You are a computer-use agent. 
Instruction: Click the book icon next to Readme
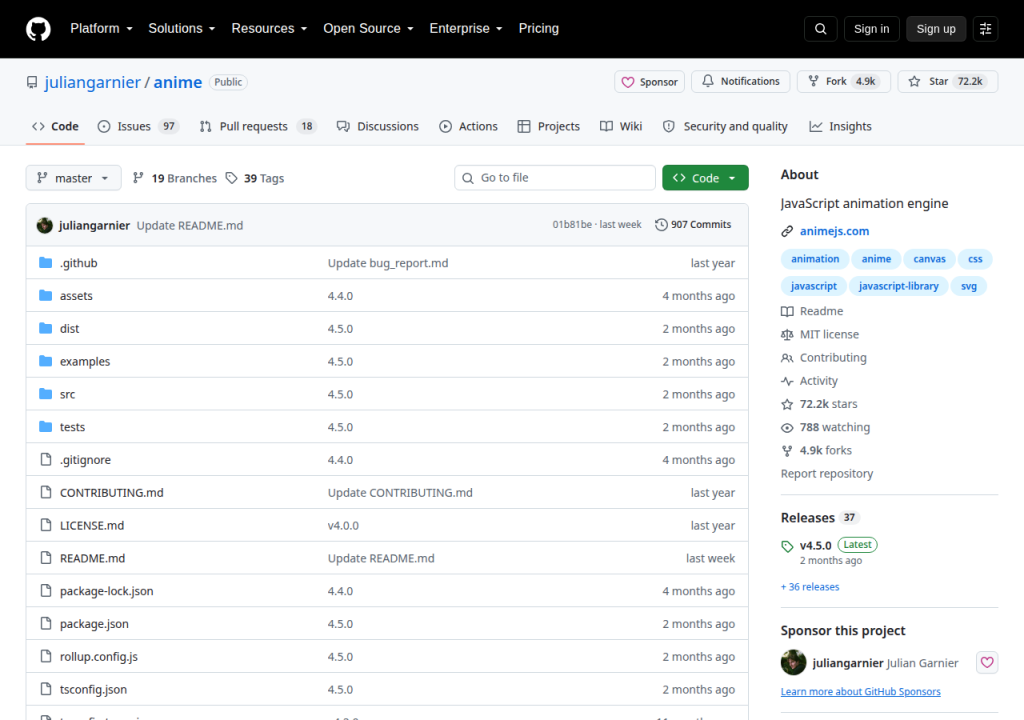click(787, 312)
